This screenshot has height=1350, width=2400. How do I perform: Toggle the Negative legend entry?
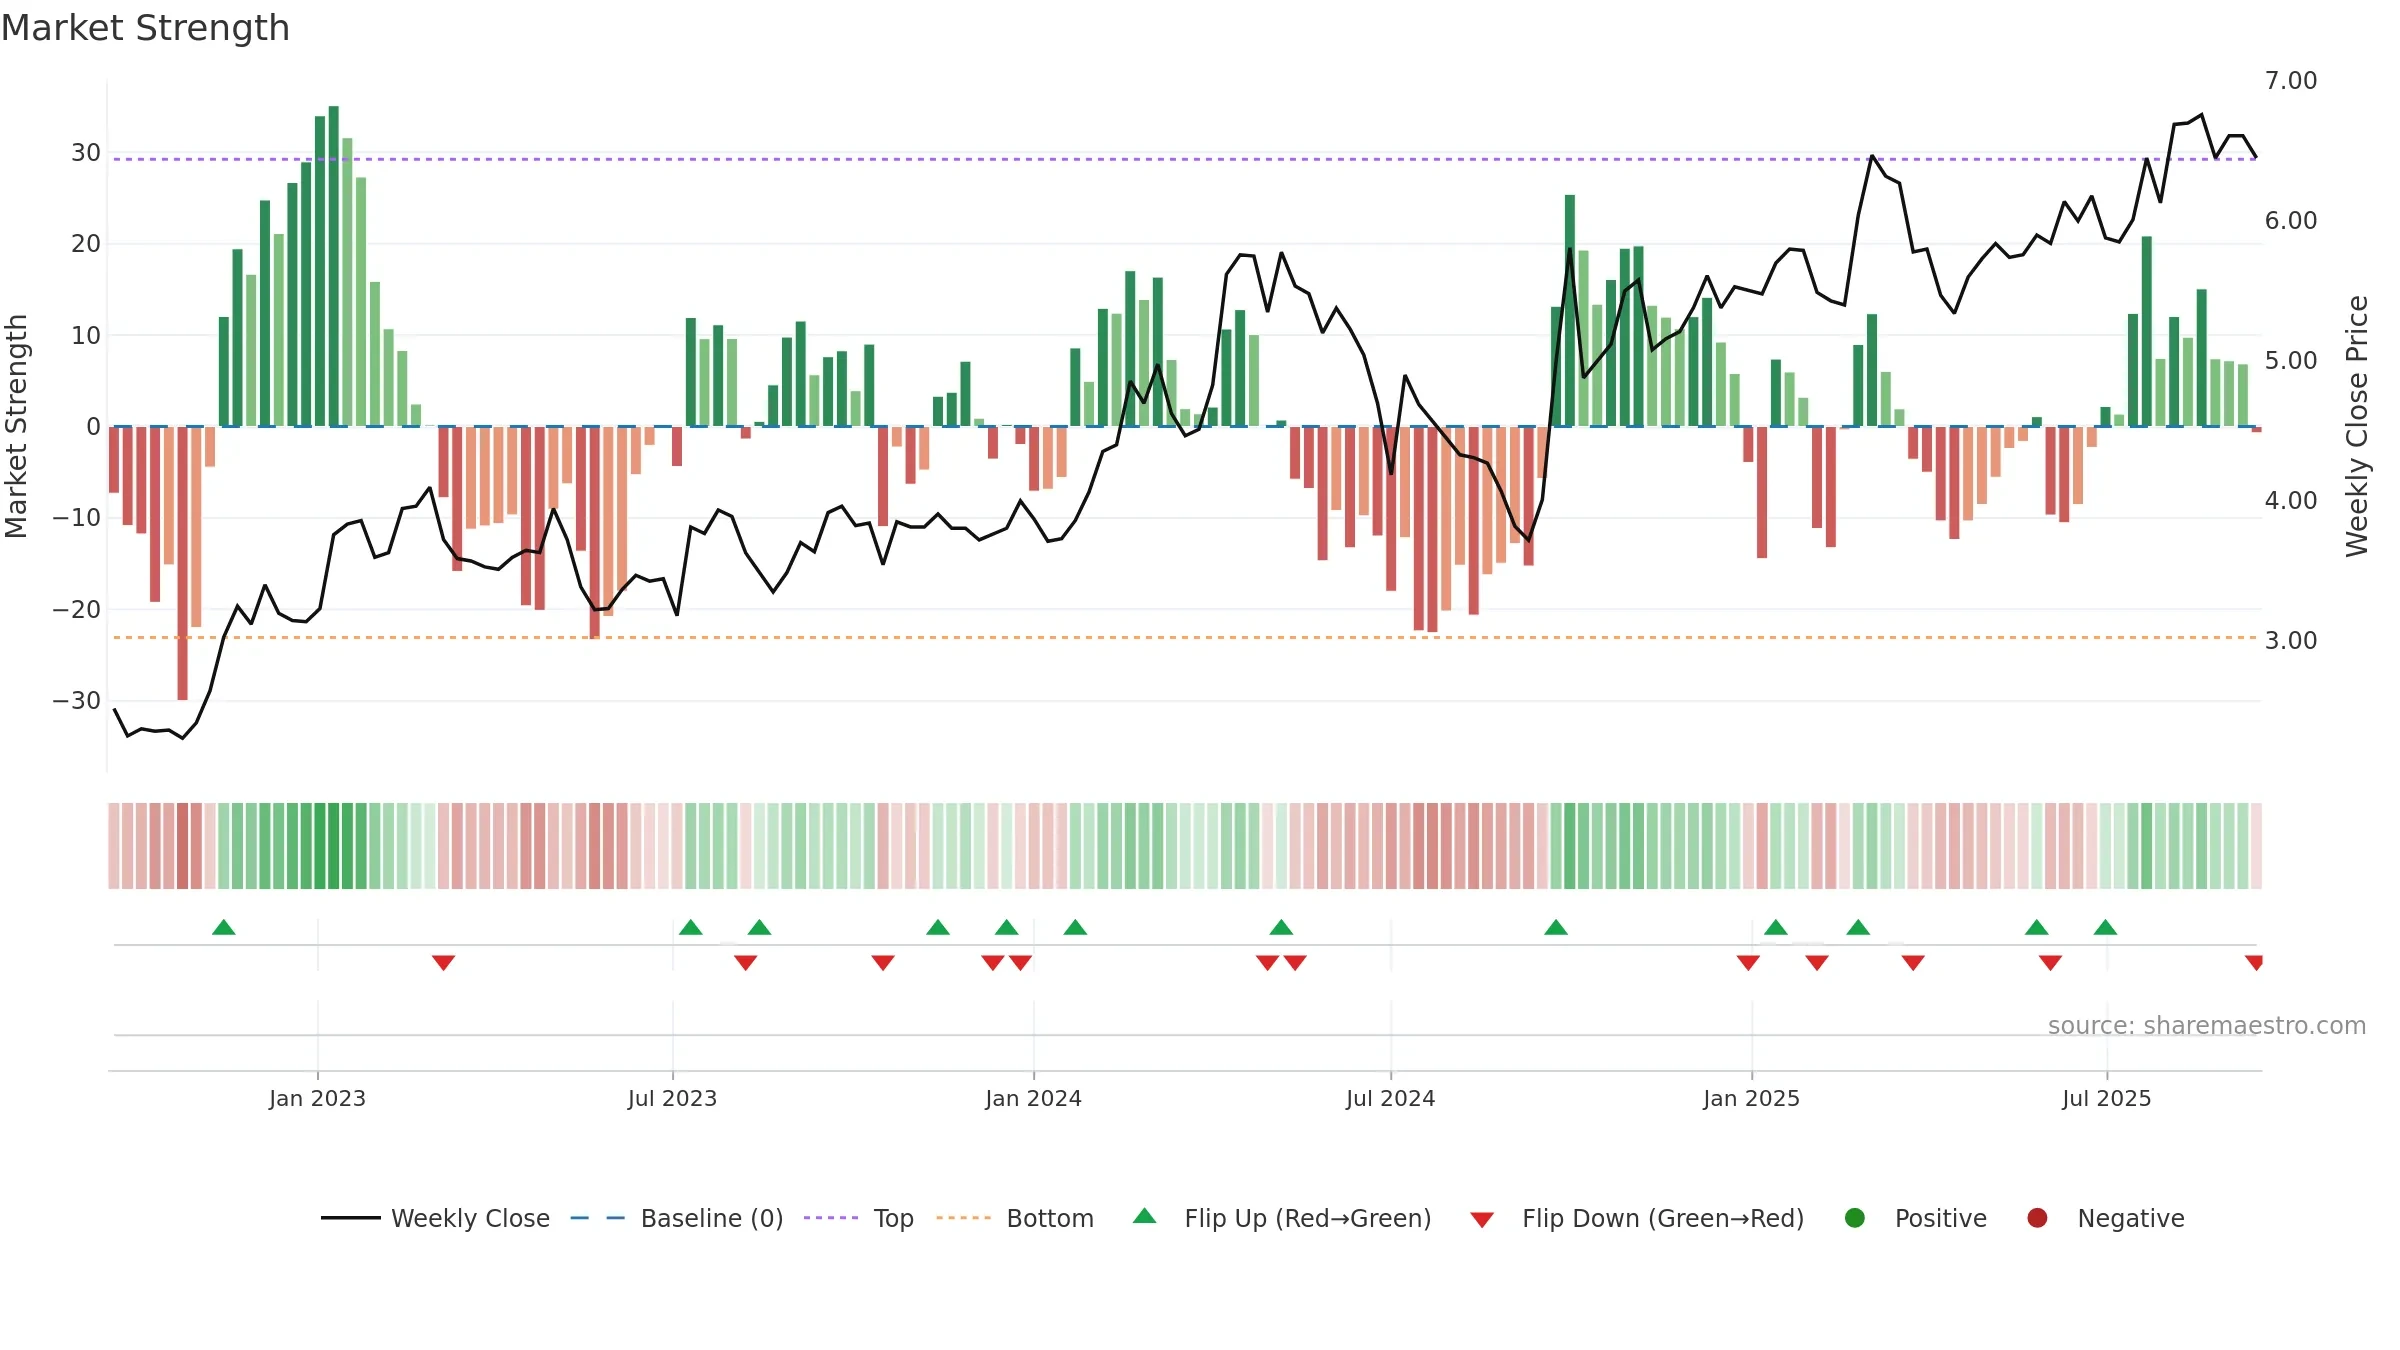(2105, 1218)
